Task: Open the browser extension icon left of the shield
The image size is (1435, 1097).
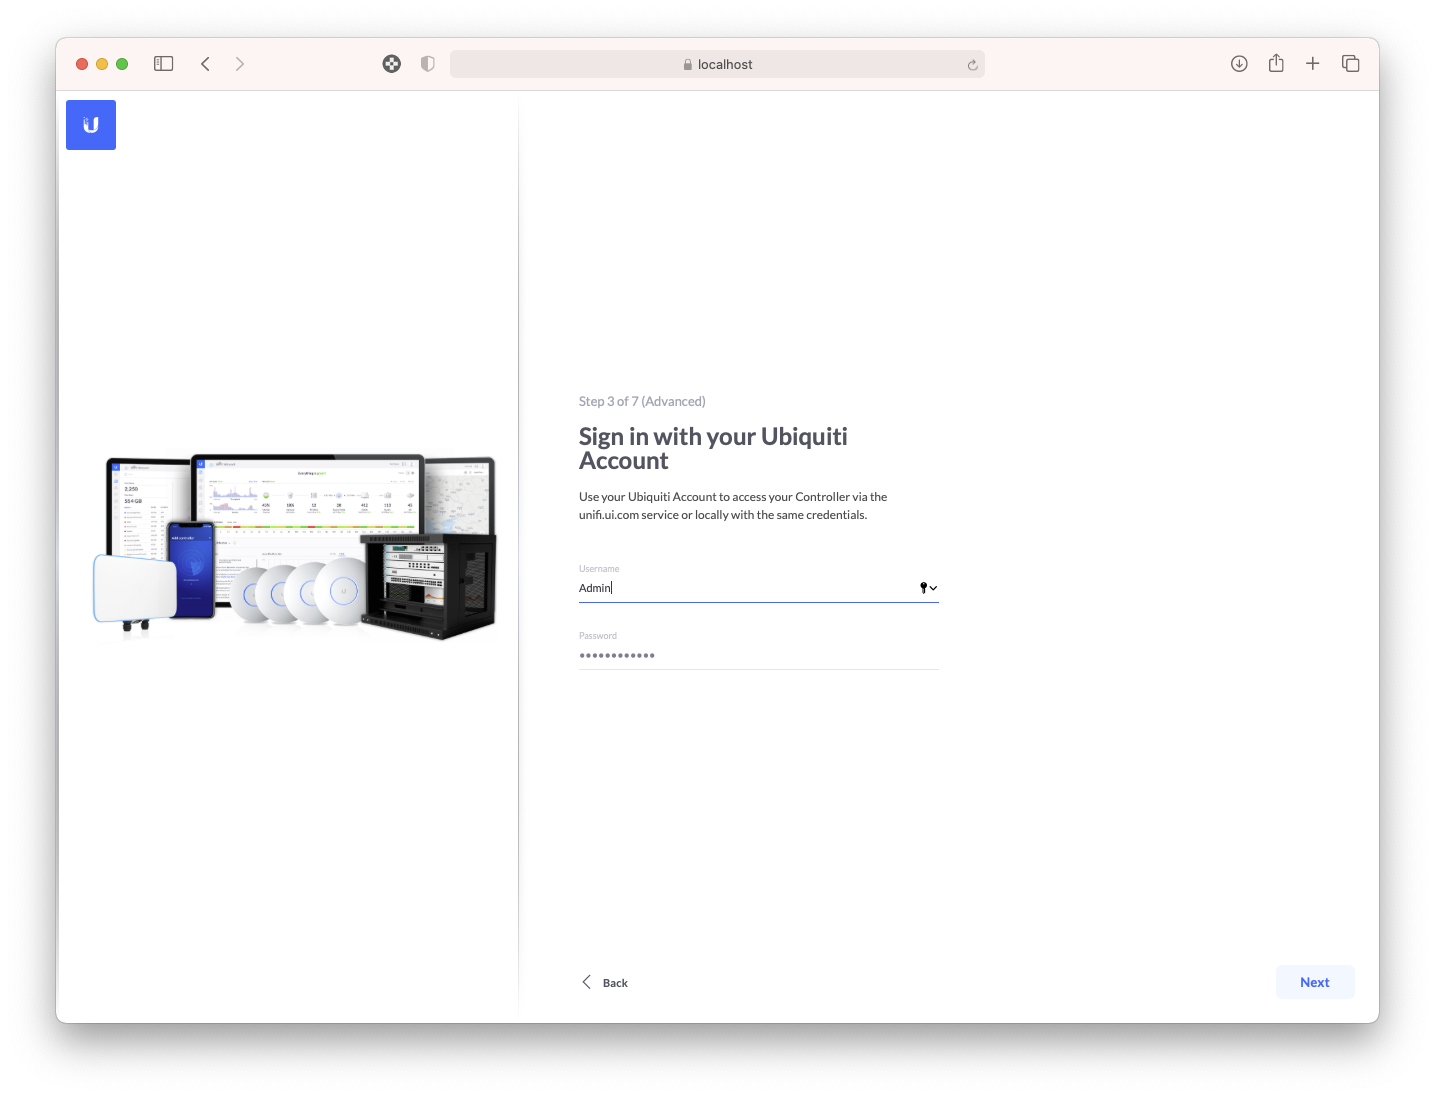Action: click(392, 64)
